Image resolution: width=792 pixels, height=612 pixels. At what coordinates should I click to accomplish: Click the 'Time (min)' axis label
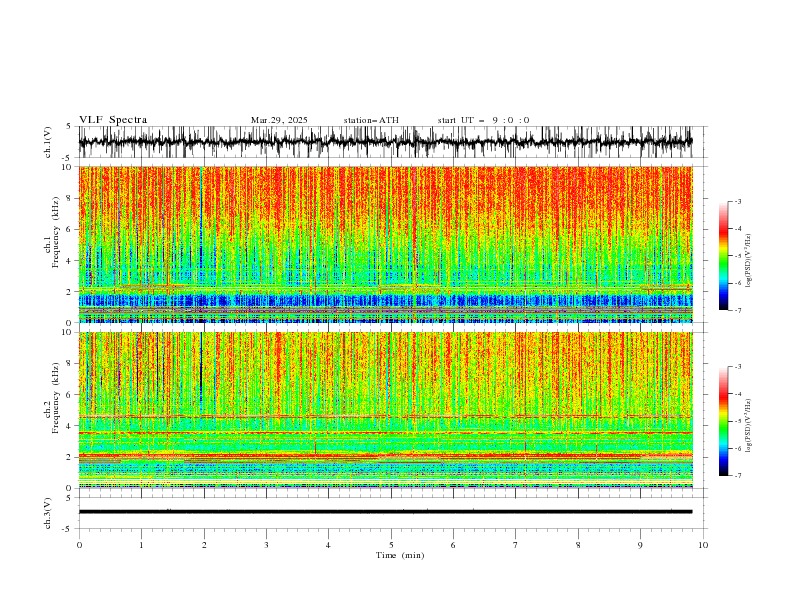[400, 555]
